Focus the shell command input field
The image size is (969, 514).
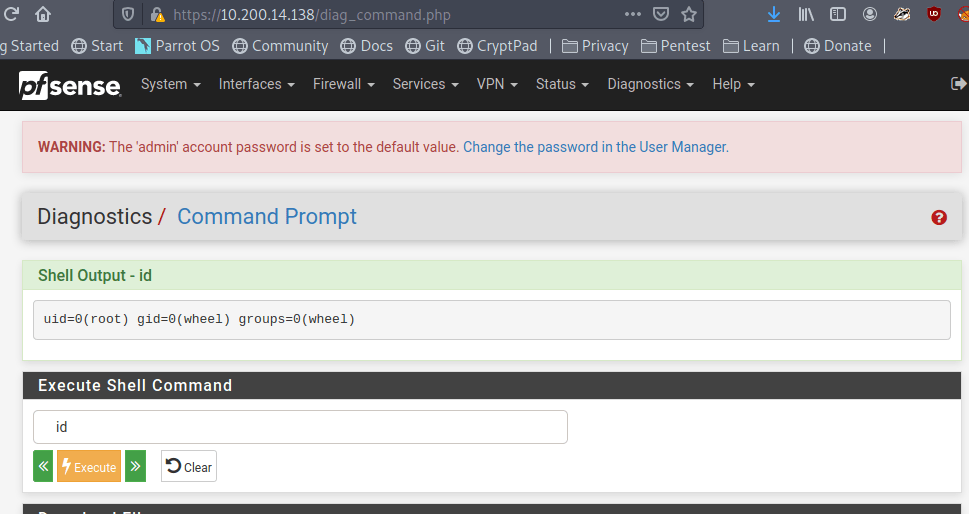coord(300,427)
